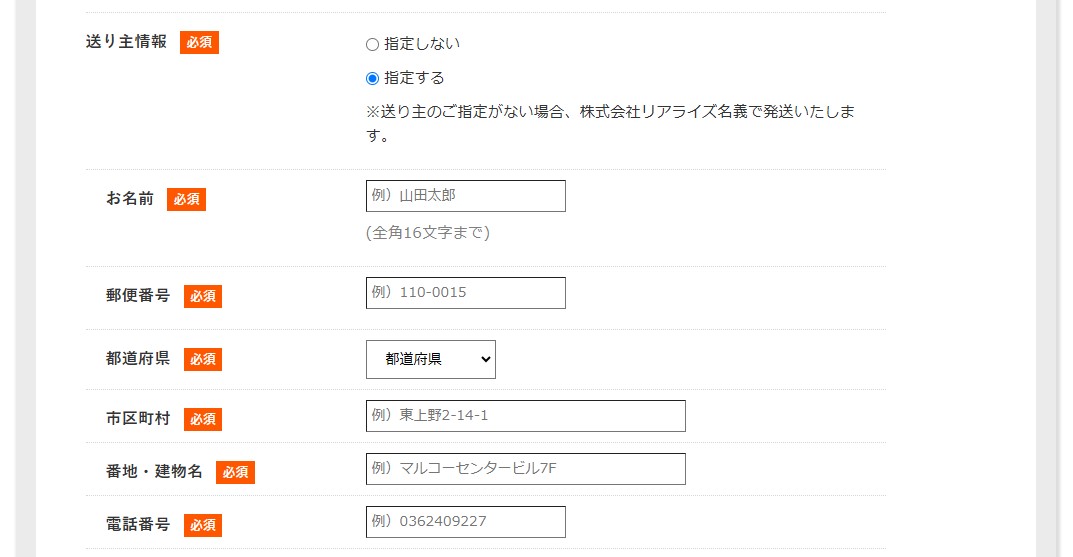Click the 送り主情報 section label
The height and width of the screenshot is (557, 1073).
pyautogui.click(x=127, y=42)
